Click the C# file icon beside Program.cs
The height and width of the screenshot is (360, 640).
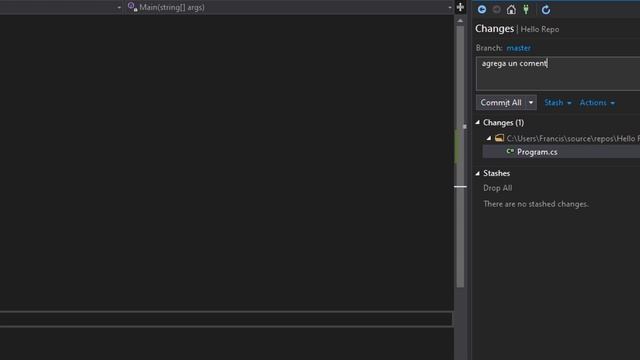click(510, 151)
